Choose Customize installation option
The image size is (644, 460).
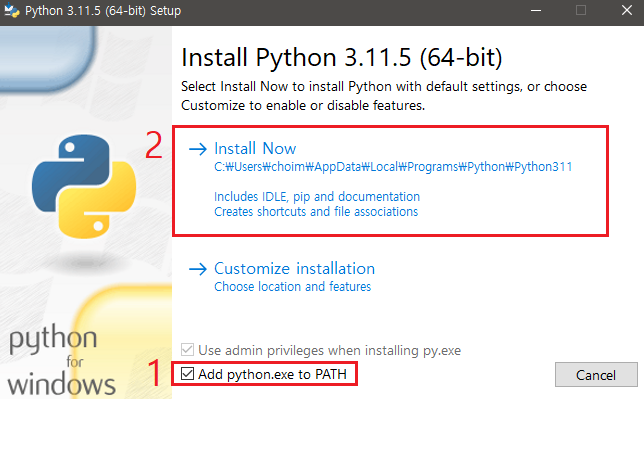pos(294,268)
